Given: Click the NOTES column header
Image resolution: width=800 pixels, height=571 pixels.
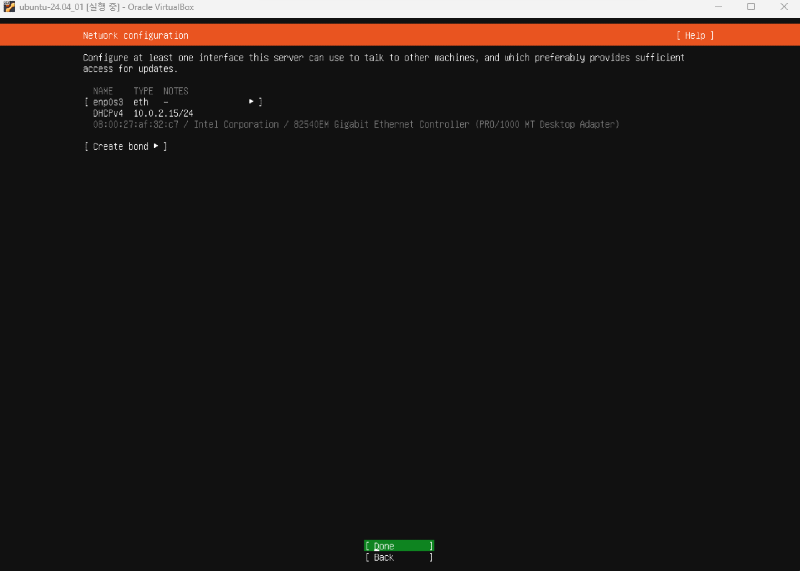Looking at the screenshot, I should click(176, 91).
